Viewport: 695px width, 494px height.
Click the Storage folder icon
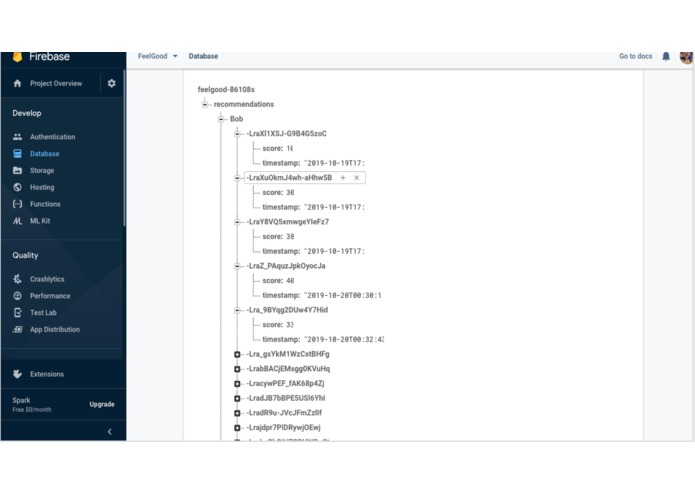17,171
